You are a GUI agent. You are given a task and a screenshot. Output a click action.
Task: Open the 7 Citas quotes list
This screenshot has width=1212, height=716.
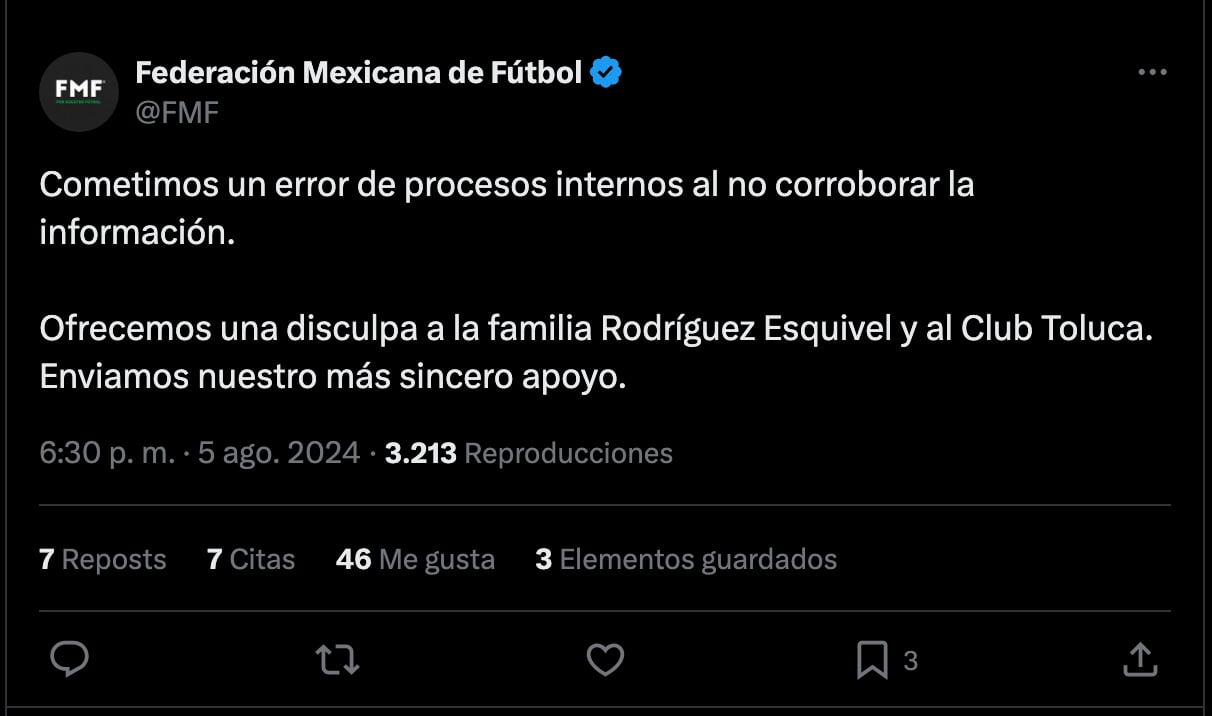(251, 559)
